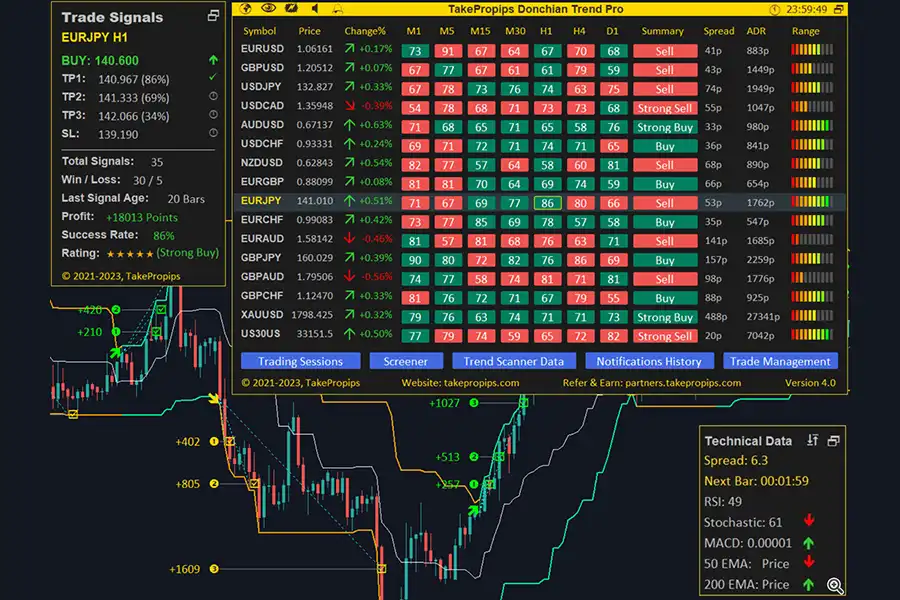This screenshot has width=900, height=600.
Task: Click the Range bar in the US30US row
Action: coord(812,335)
